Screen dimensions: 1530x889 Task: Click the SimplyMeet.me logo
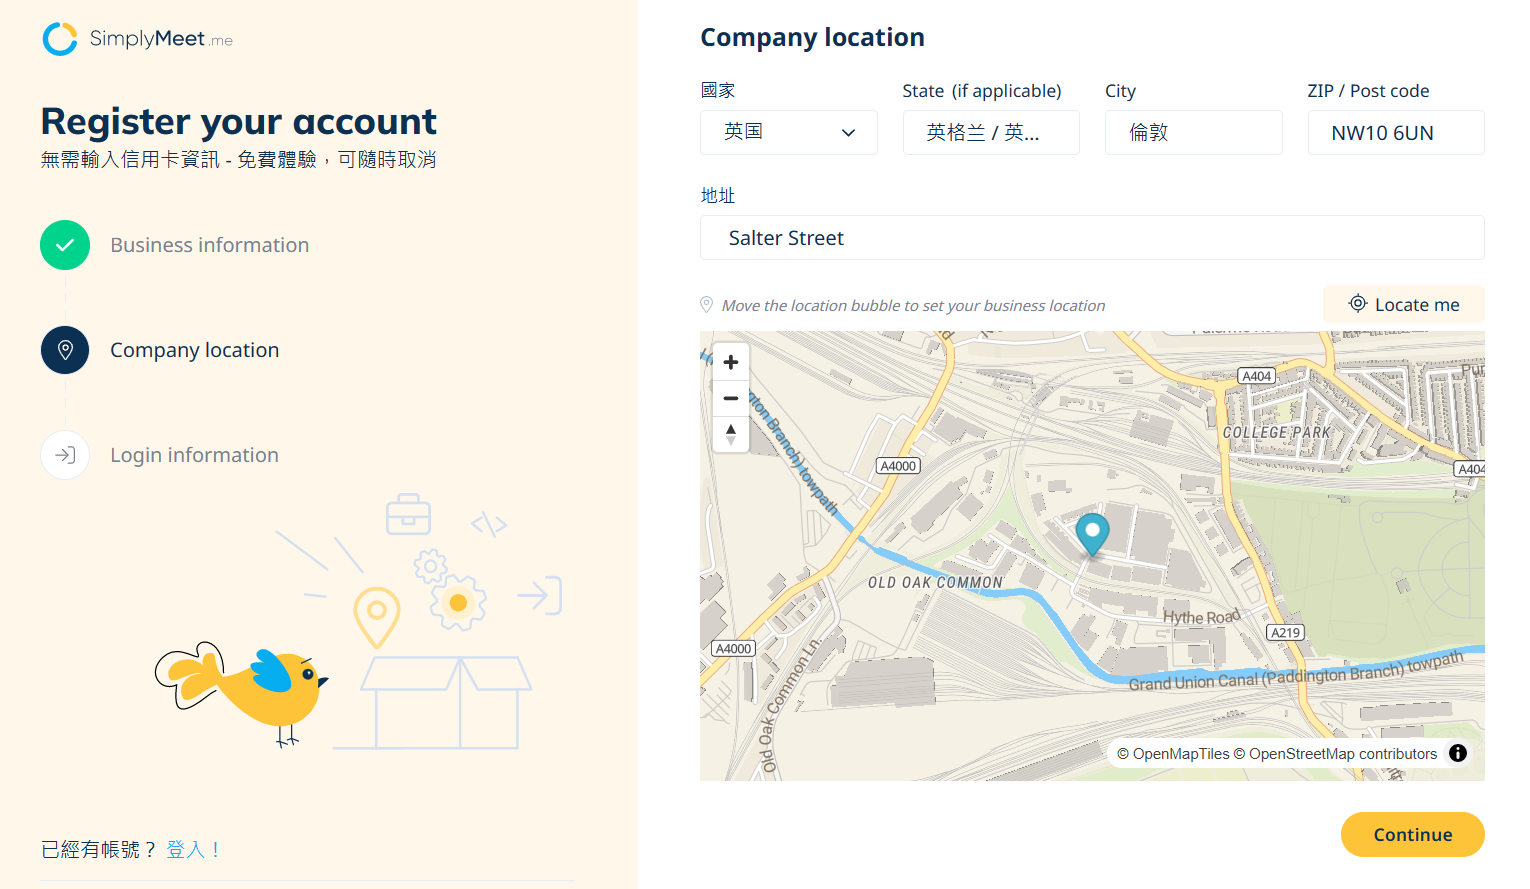138,39
